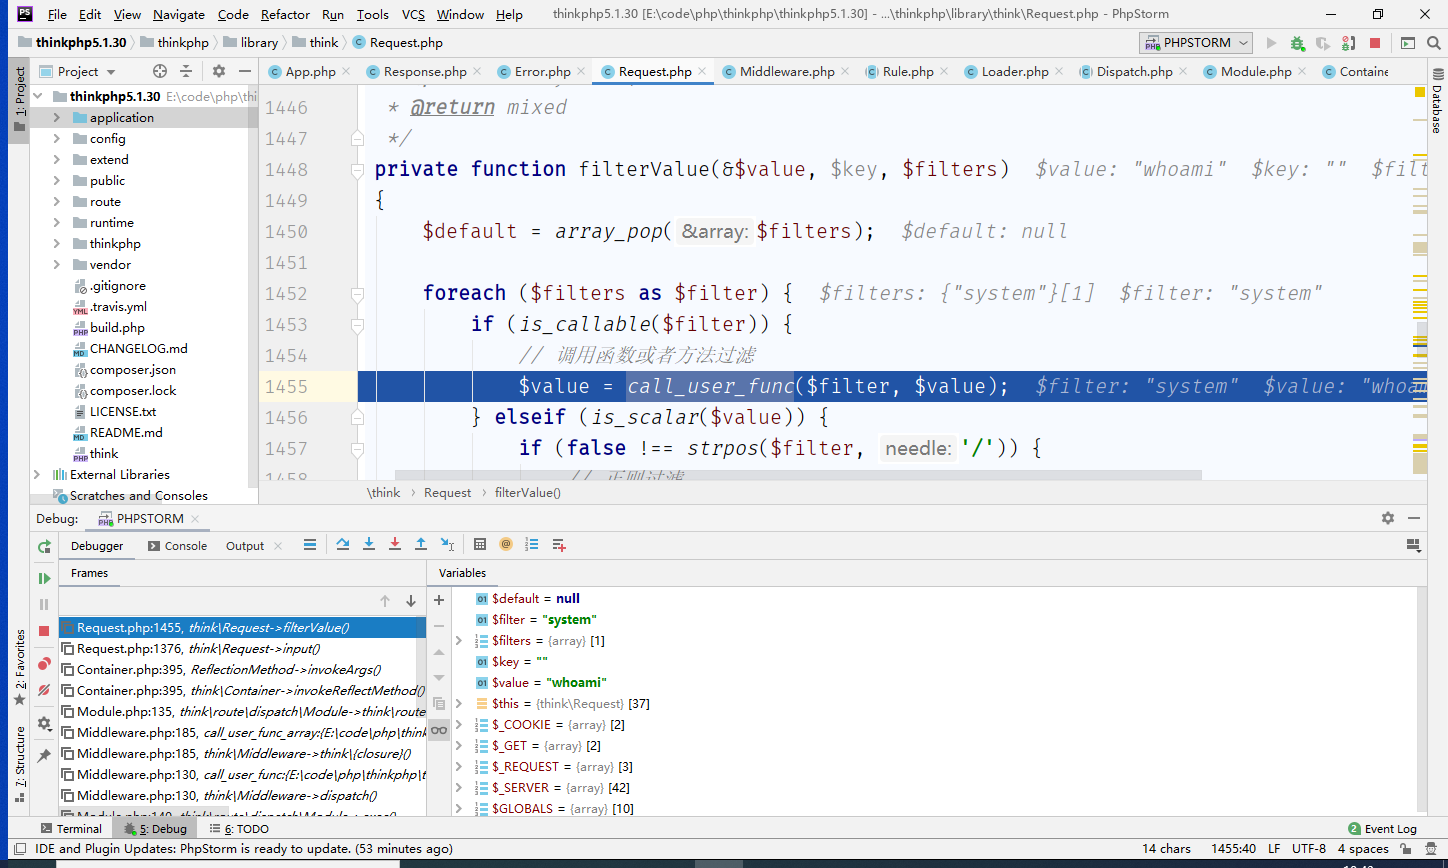Open the Event Log
This screenshot has width=1448, height=868.
[1382, 829]
